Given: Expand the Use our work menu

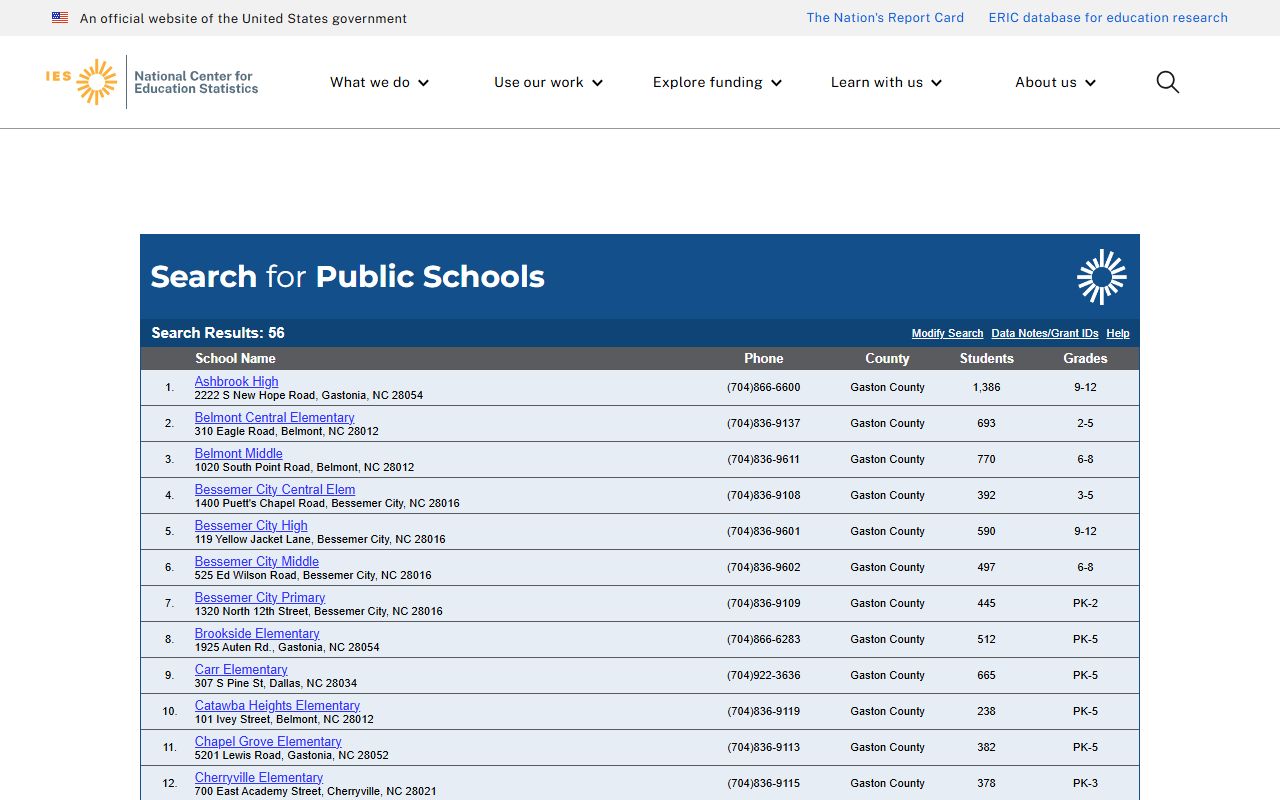Looking at the screenshot, I should tap(549, 82).
